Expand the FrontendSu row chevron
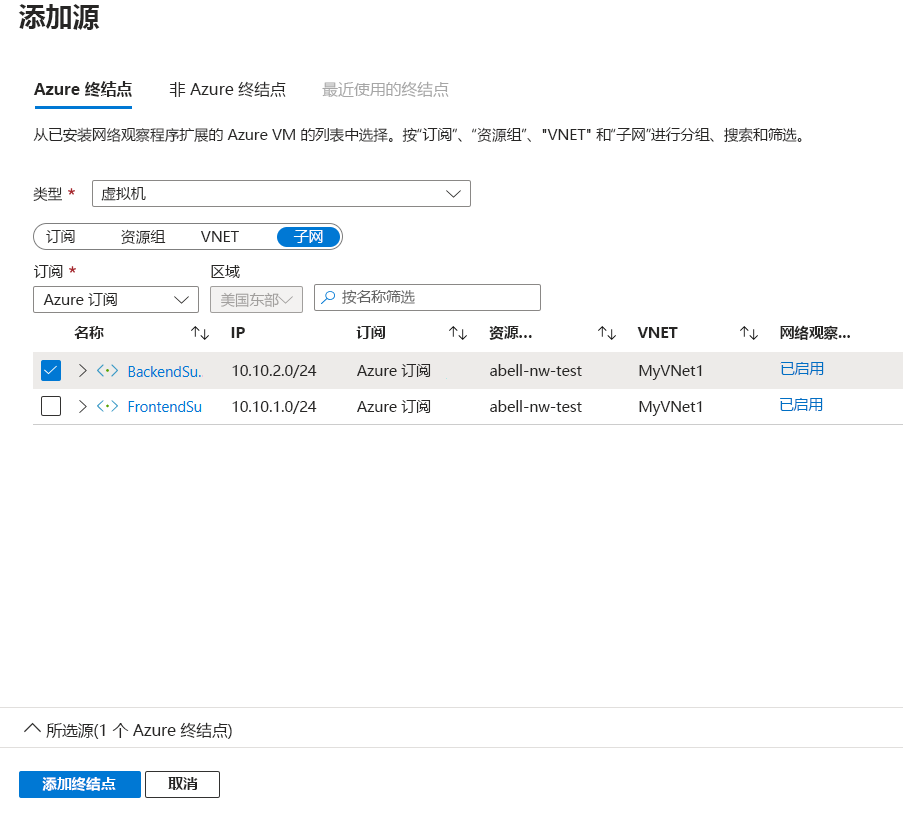 (x=82, y=407)
